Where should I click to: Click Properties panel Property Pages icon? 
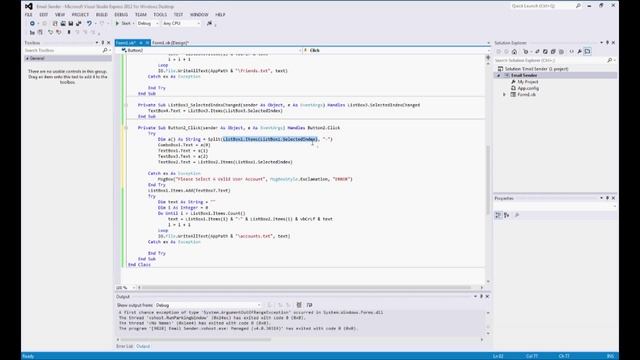coord(517,215)
